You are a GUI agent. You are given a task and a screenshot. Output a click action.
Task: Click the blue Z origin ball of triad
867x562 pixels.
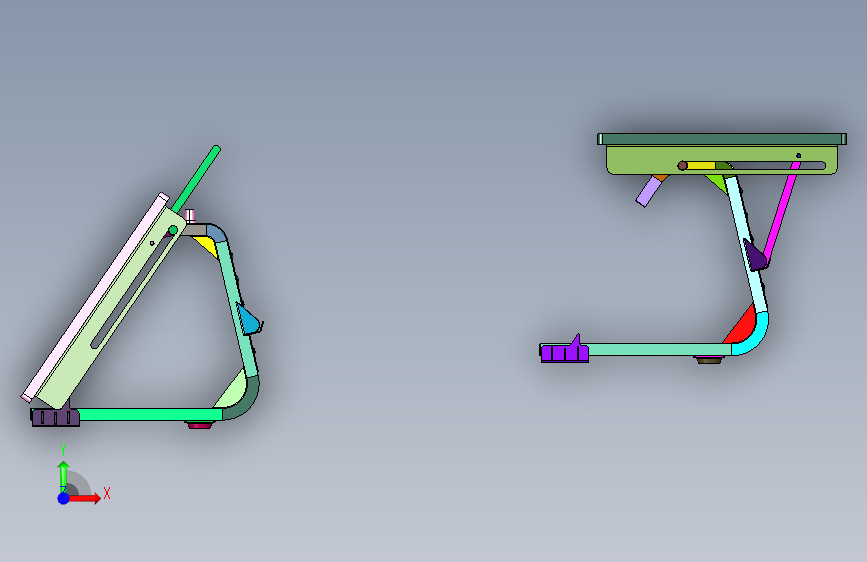point(63,498)
